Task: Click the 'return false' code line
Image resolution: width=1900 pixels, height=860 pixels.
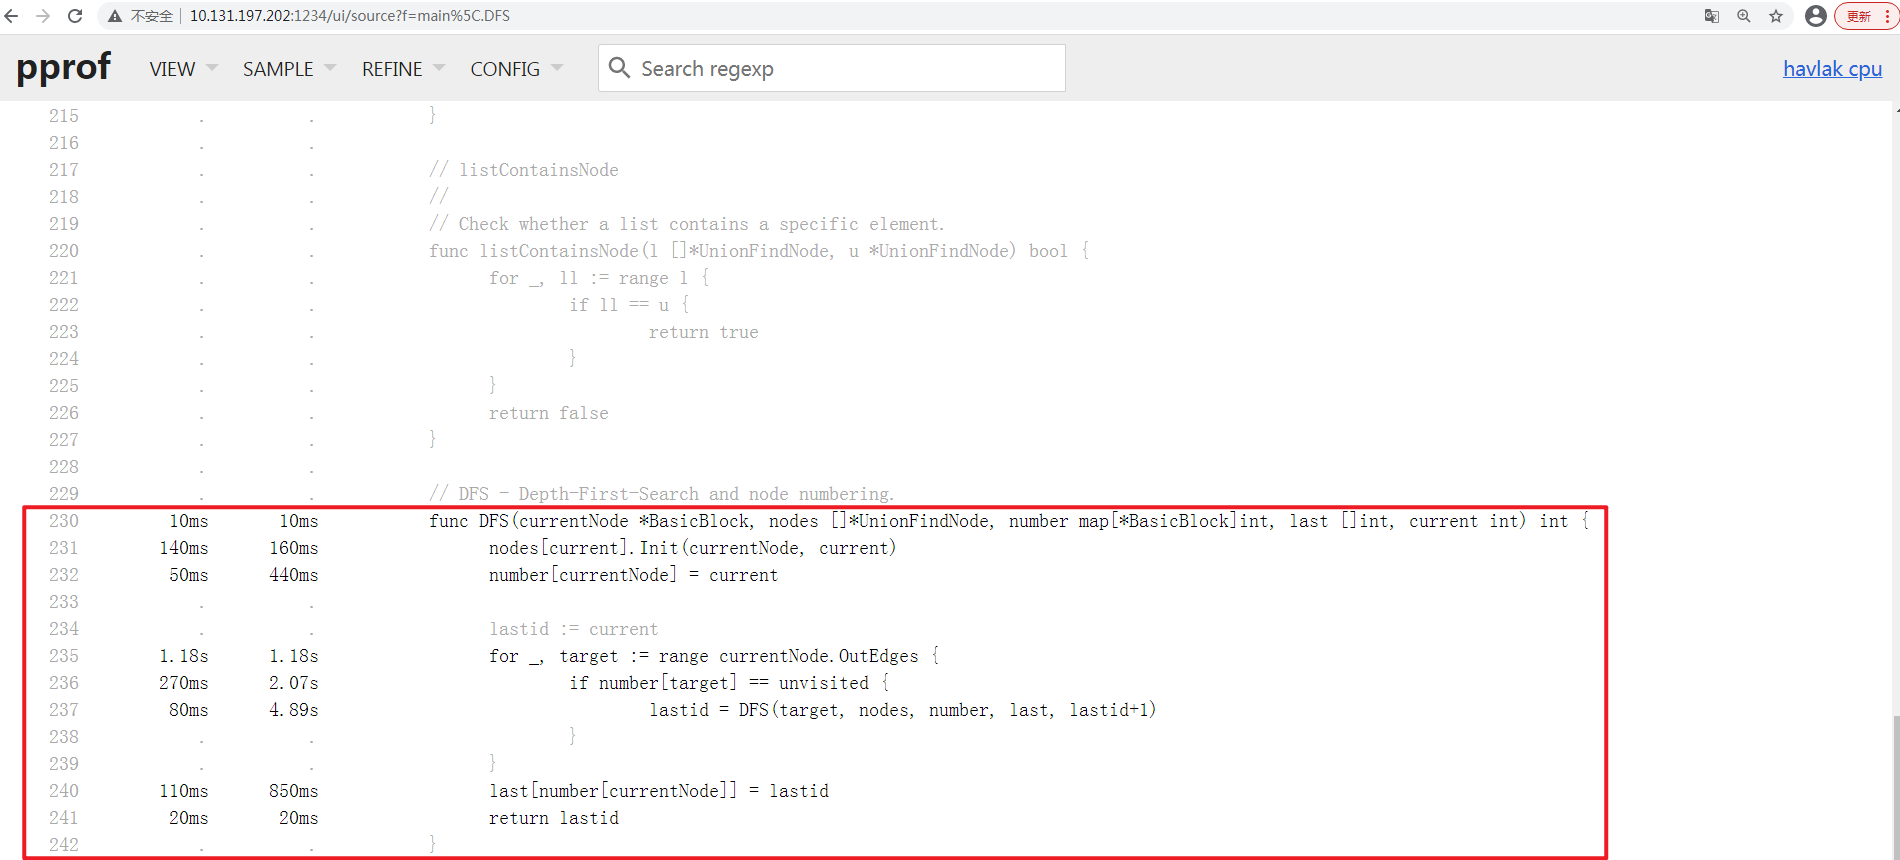Action: [549, 413]
